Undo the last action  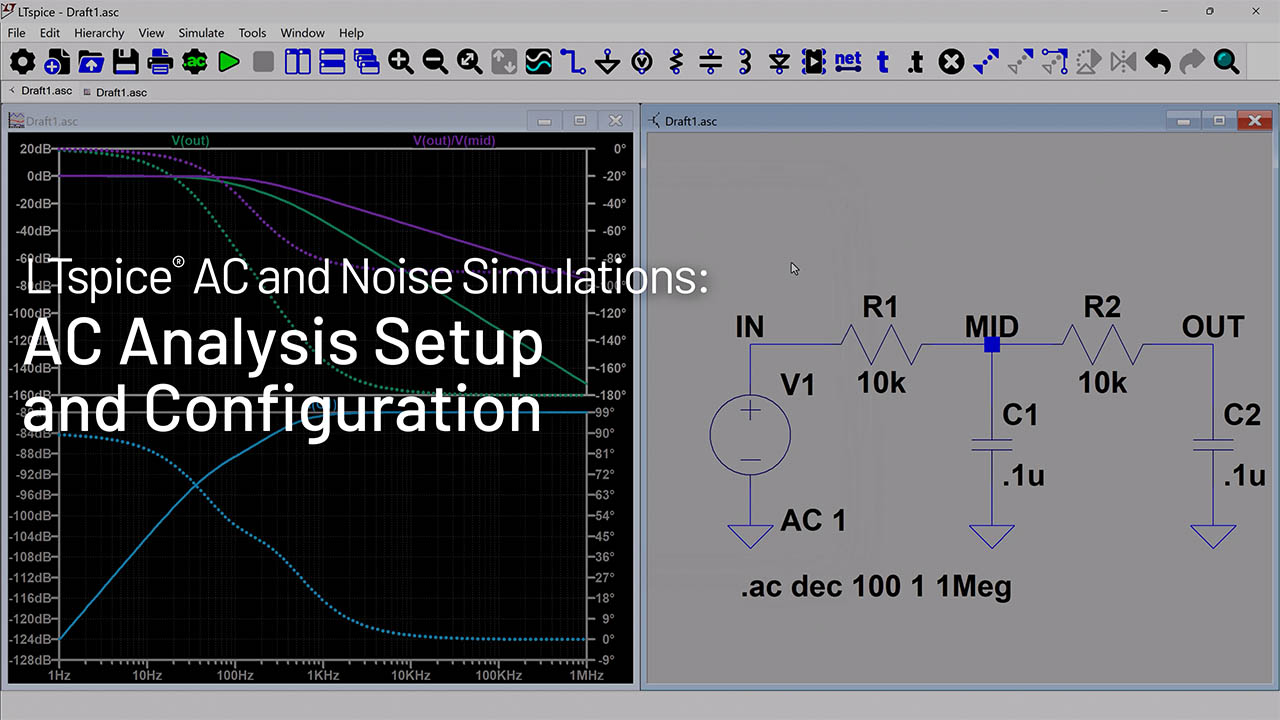(x=1158, y=62)
